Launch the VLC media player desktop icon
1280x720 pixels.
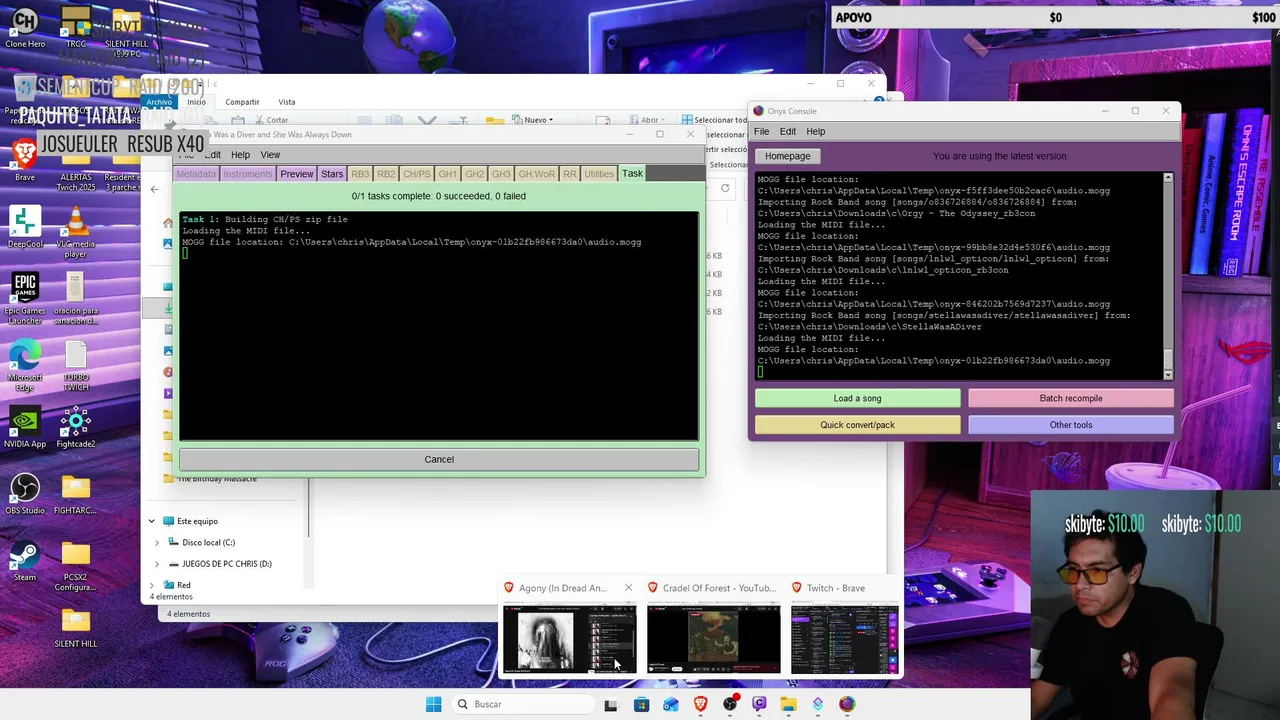(x=76, y=233)
